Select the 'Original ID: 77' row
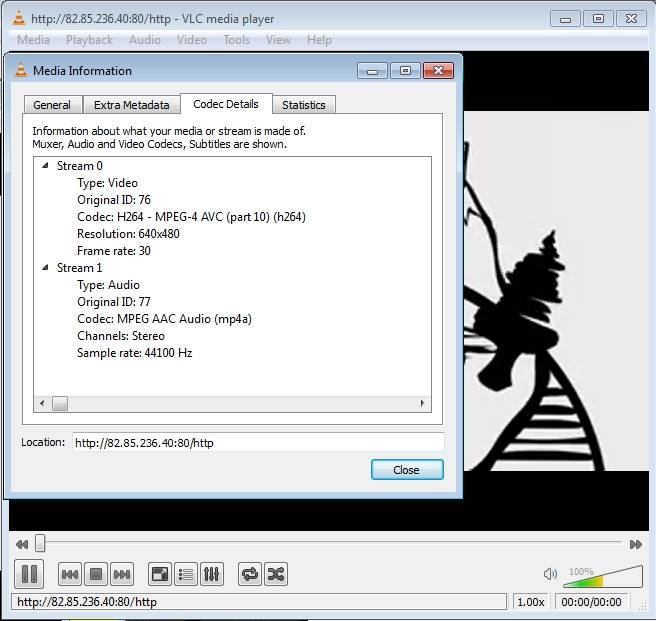Image resolution: width=656 pixels, height=621 pixels. pyautogui.click(x=114, y=302)
